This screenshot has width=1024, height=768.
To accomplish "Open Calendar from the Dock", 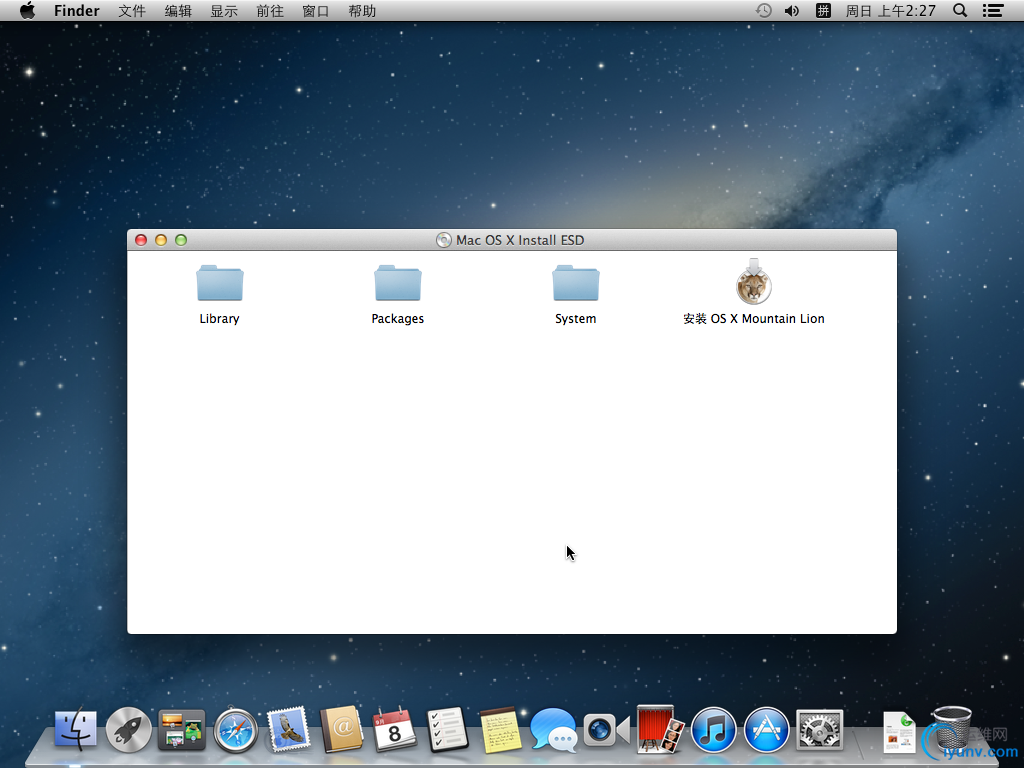I will point(394,729).
